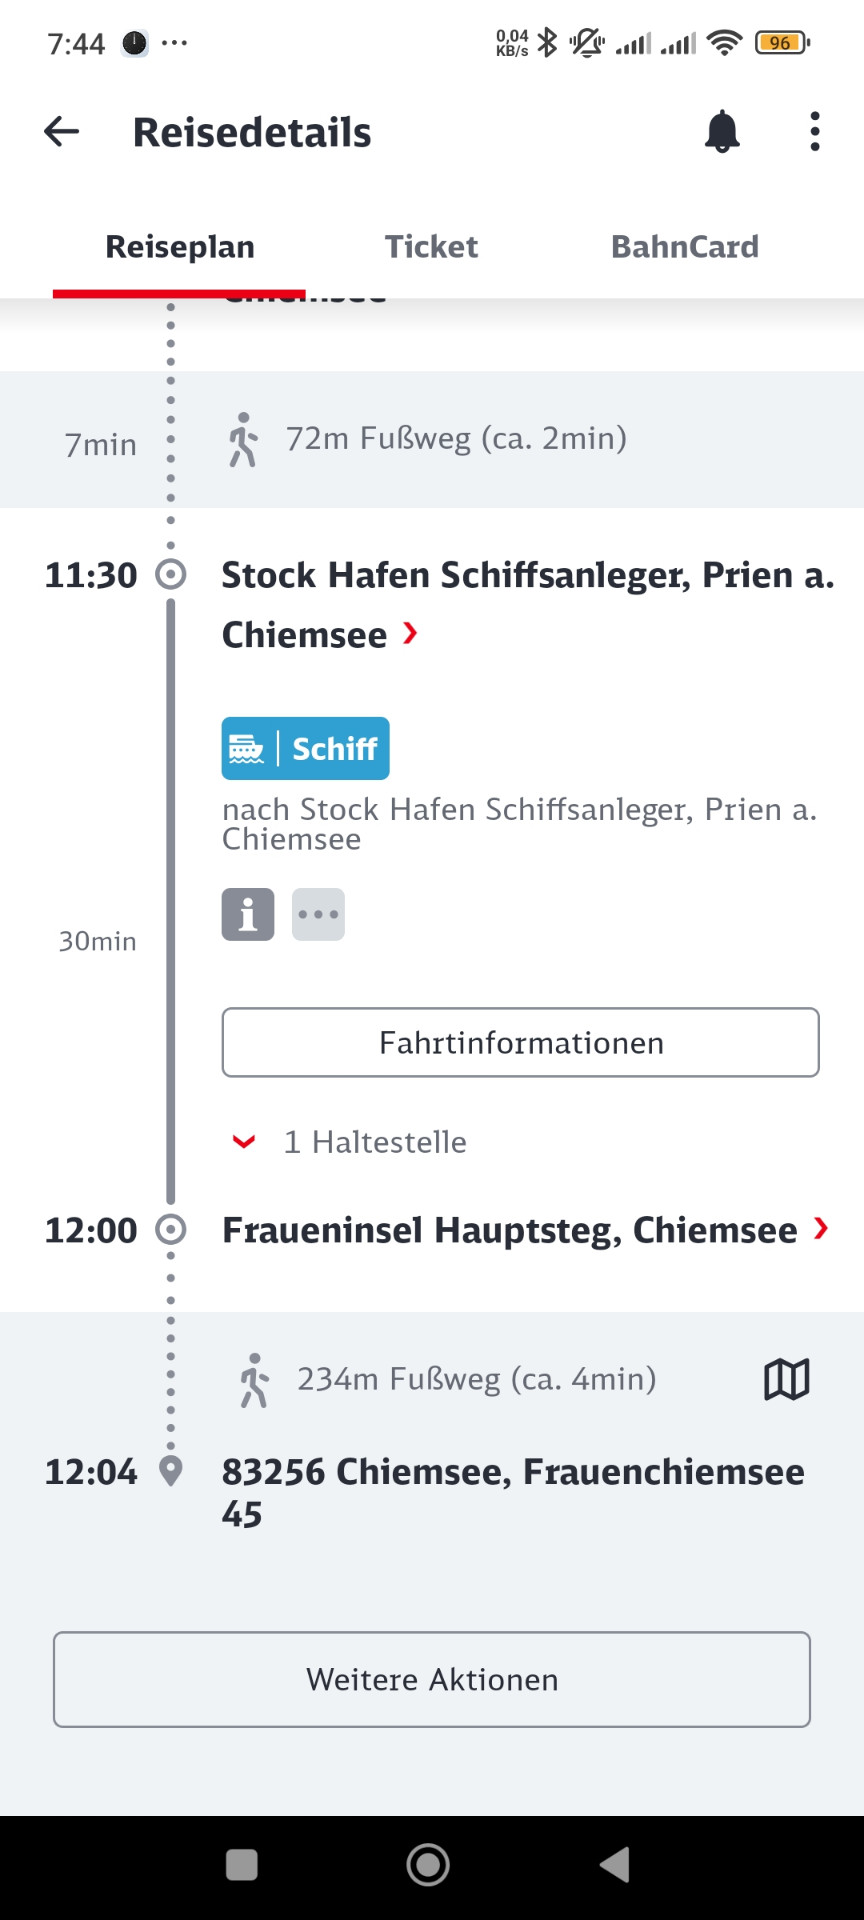
Task: Switch to the Ticket tab
Action: coord(431,247)
